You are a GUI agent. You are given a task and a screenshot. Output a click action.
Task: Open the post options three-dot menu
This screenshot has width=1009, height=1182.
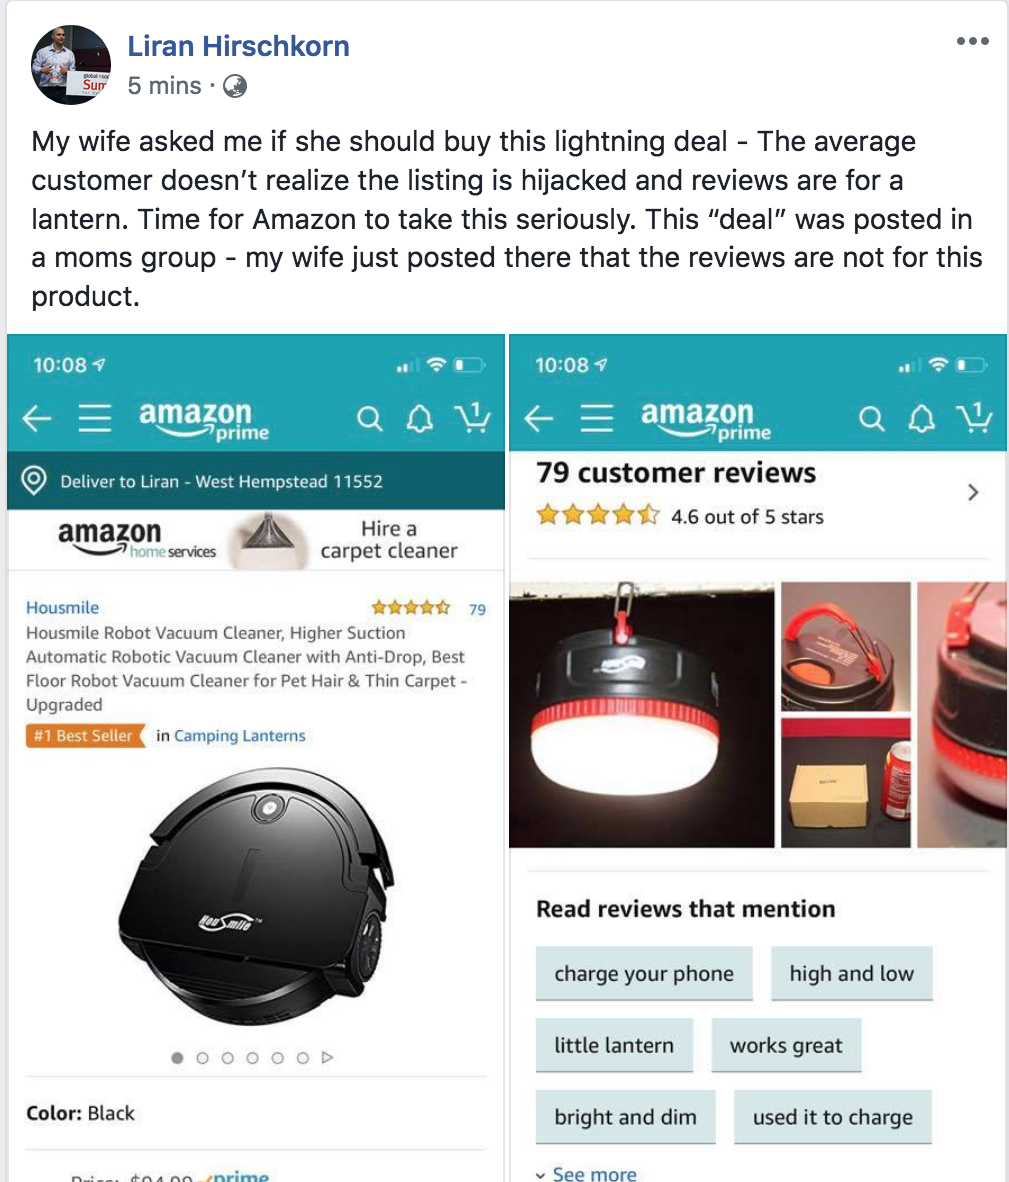[972, 41]
